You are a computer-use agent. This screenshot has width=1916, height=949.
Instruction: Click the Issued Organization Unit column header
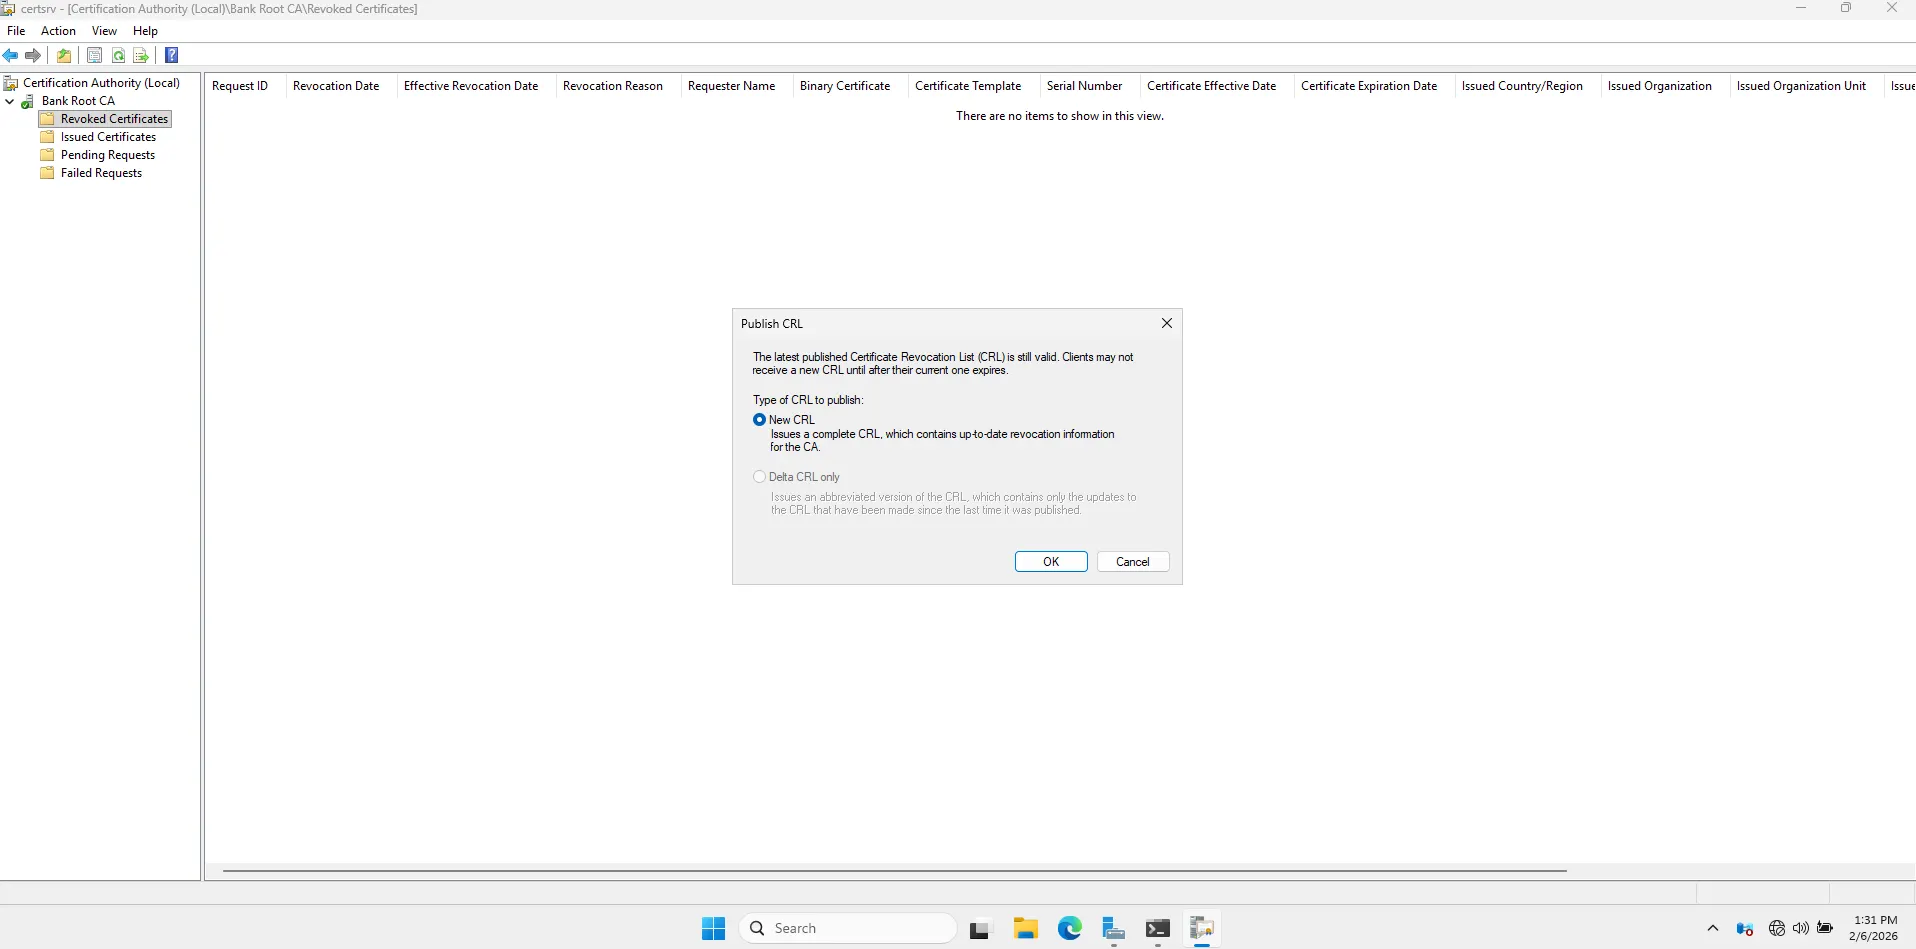[1806, 86]
